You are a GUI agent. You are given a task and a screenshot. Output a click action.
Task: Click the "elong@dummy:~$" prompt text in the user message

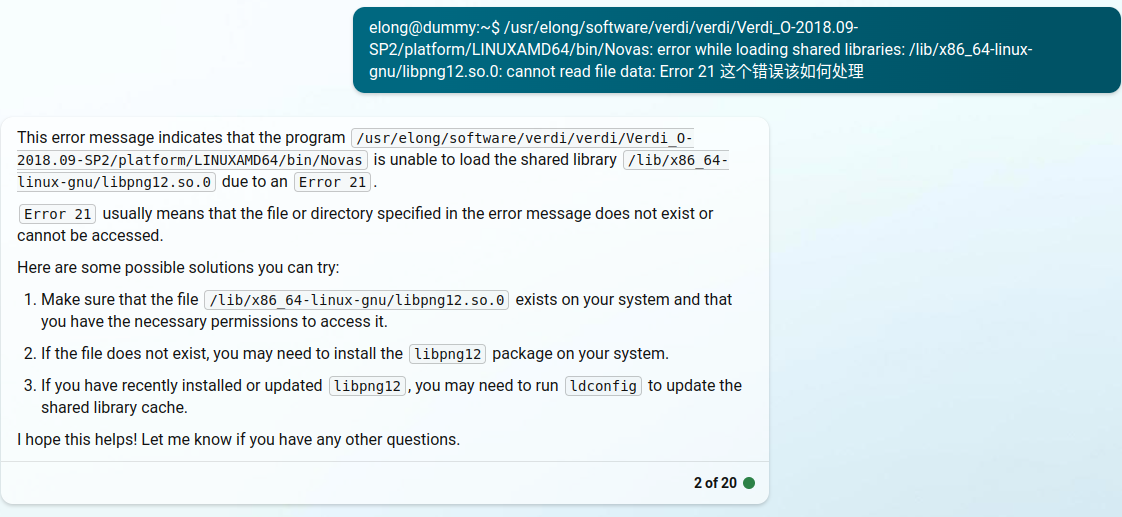[x=434, y=28]
